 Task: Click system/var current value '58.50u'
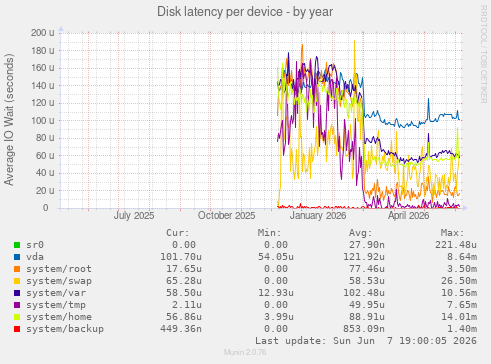pos(184,293)
